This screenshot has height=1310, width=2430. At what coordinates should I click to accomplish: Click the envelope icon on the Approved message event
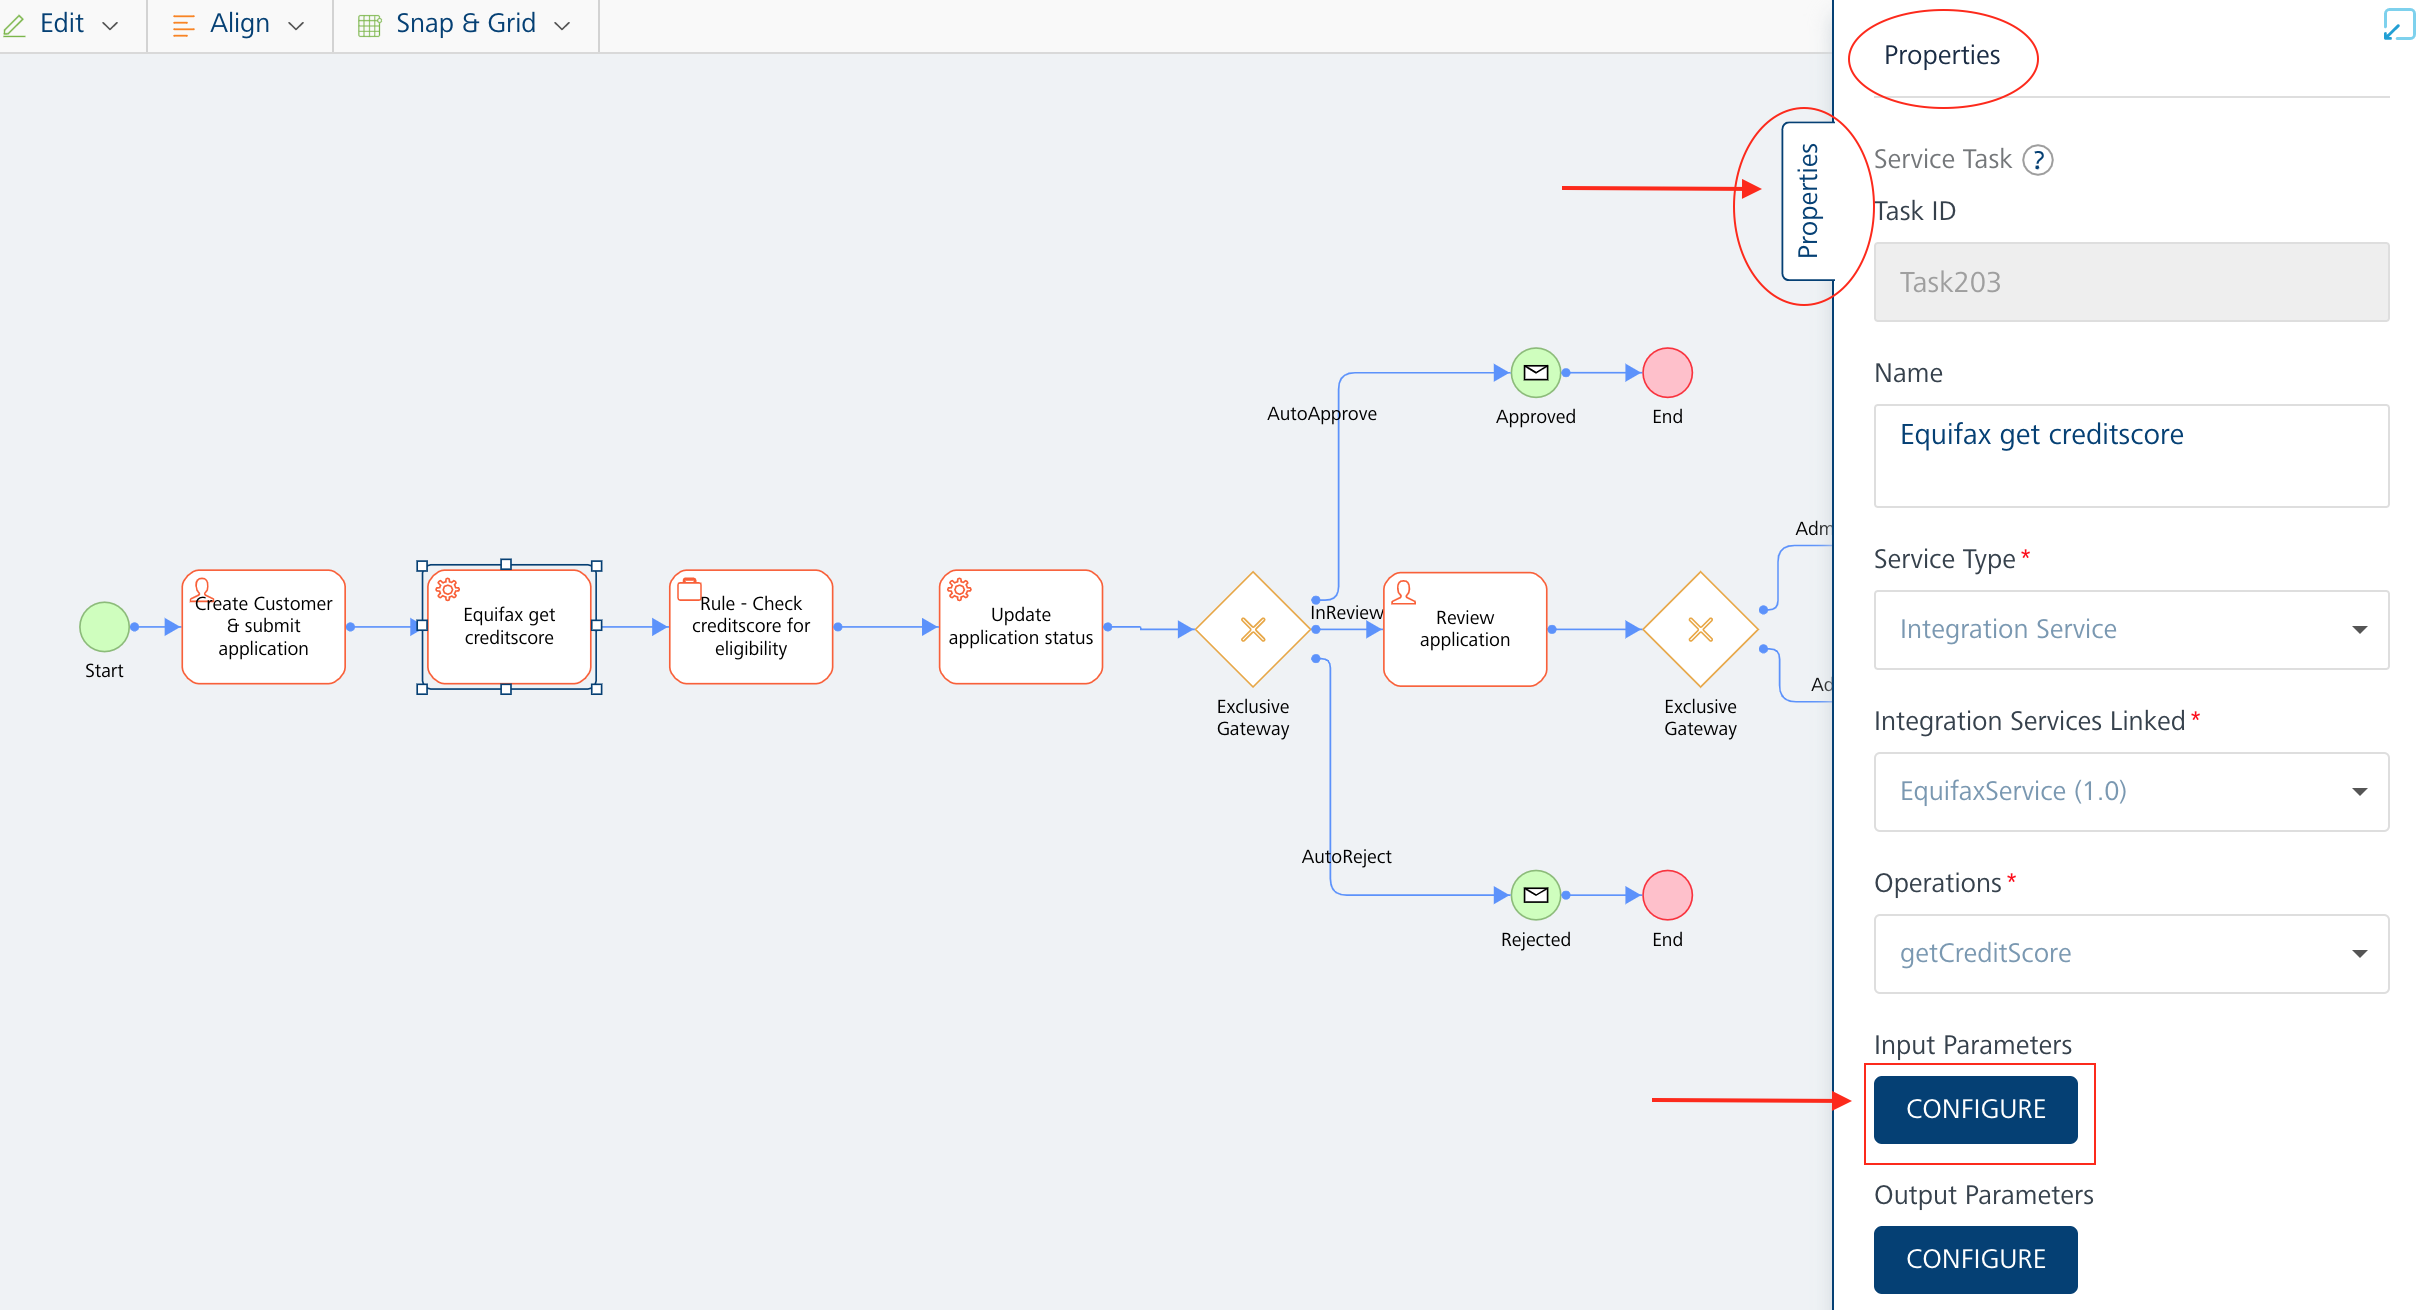click(x=1535, y=372)
